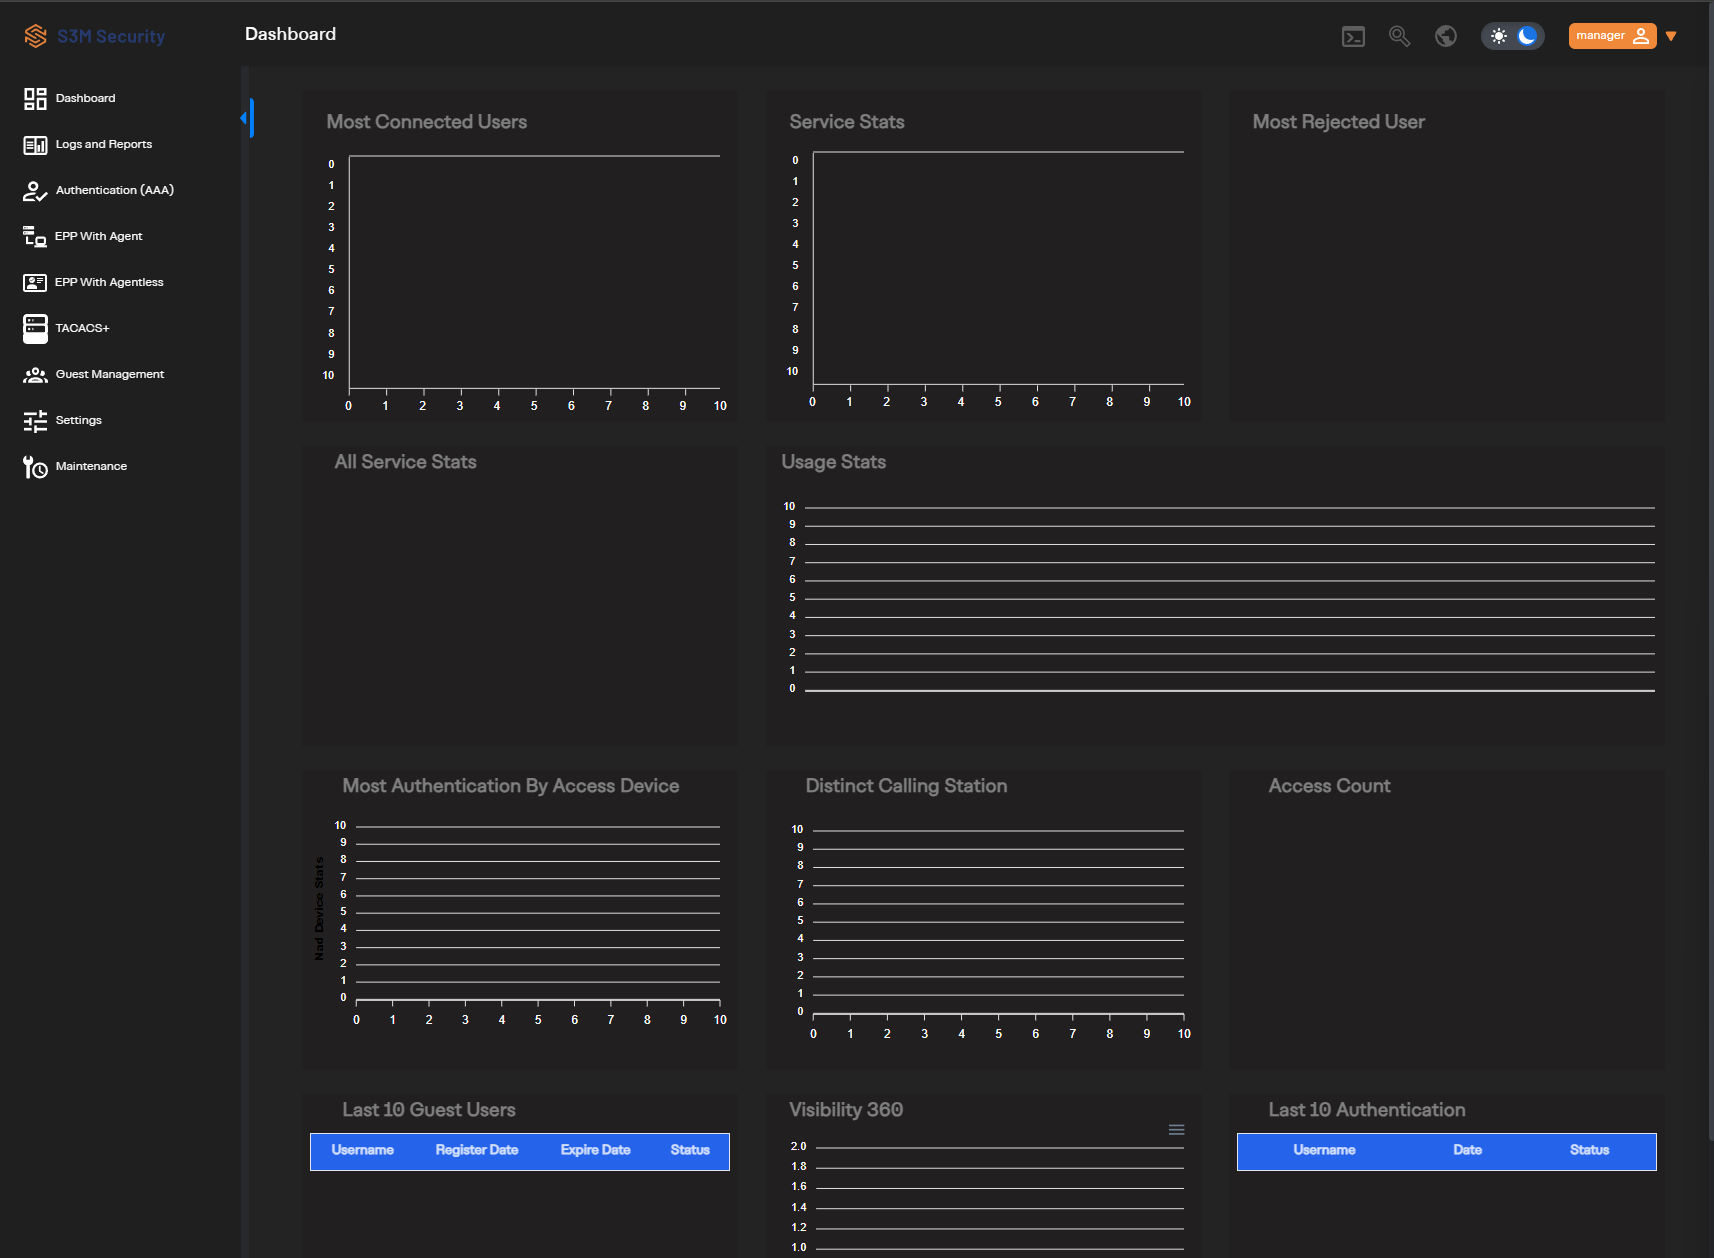The image size is (1714, 1258).
Task: Click the TACACS+ server icon
Action: click(x=35, y=328)
